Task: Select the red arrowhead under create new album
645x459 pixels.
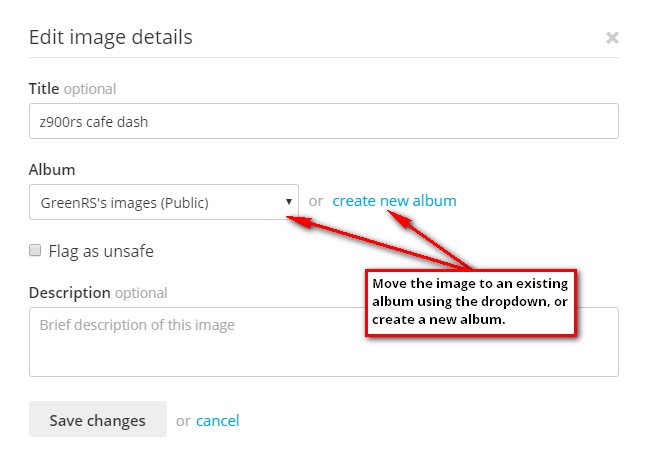Action: click(398, 218)
